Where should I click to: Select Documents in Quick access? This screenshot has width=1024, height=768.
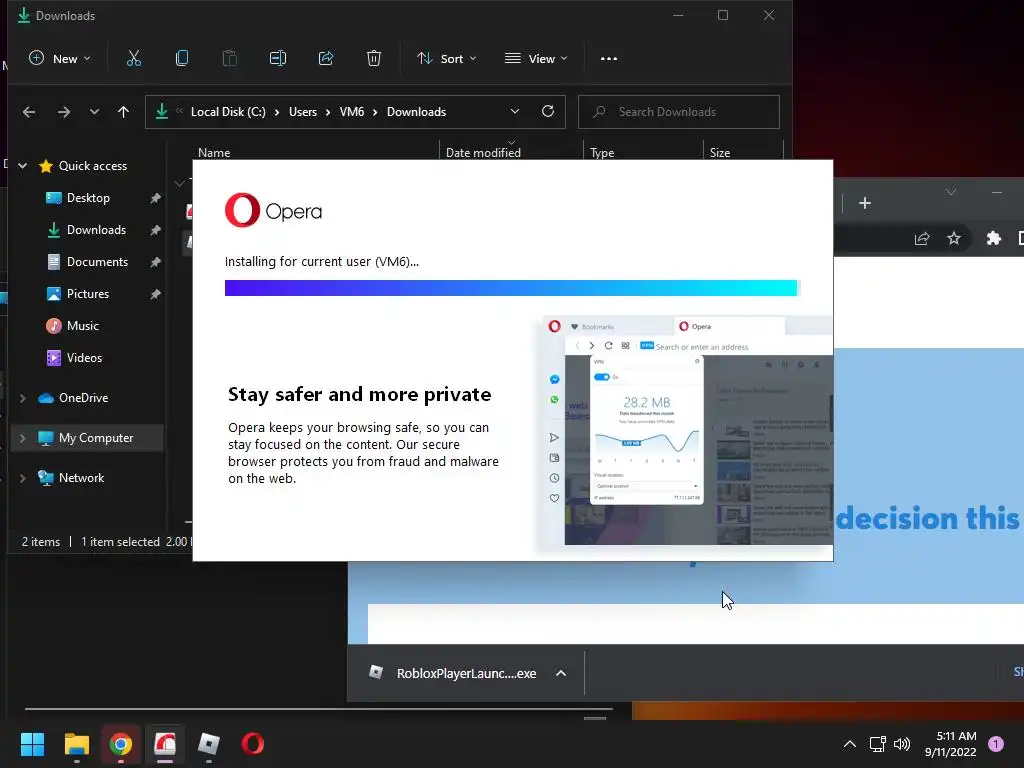97,262
